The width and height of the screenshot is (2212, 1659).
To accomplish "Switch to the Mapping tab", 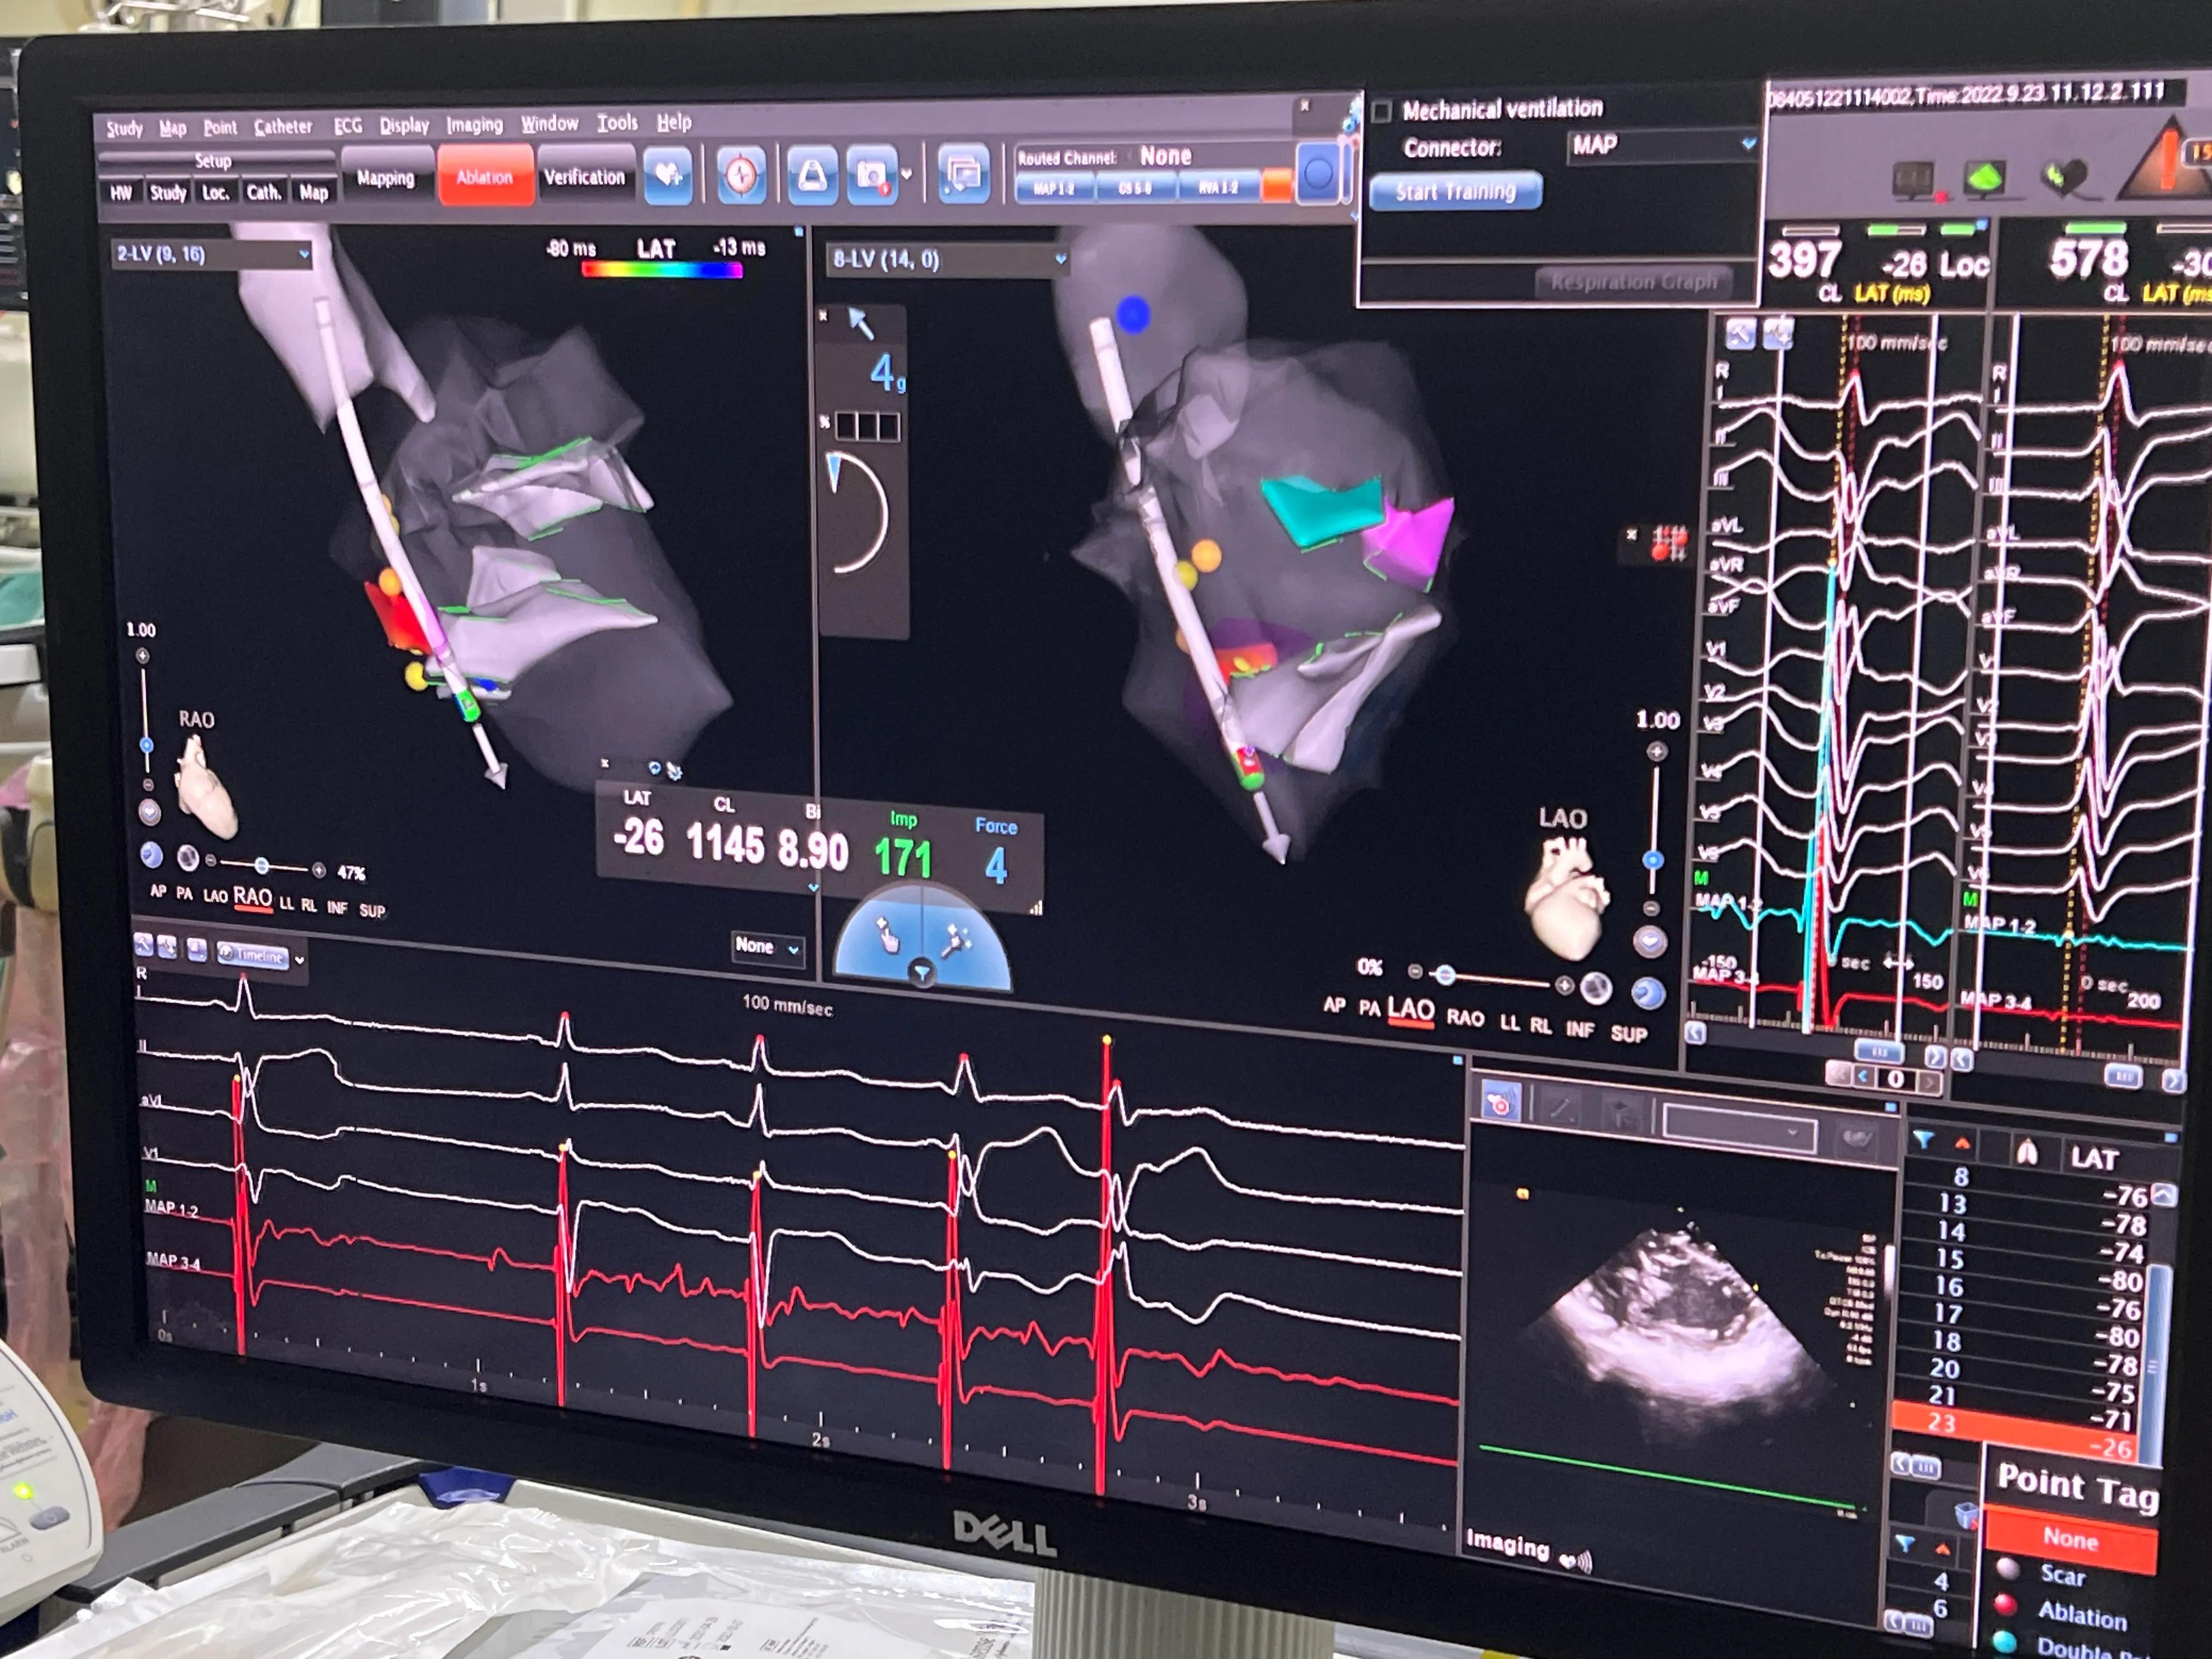I will (385, 178).
